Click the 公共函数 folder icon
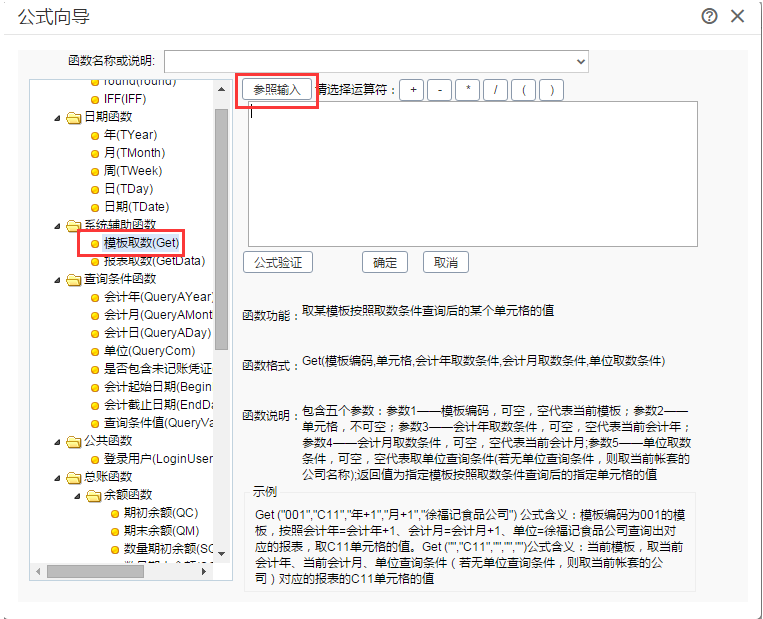763x619 pixels. pos(73,441)
